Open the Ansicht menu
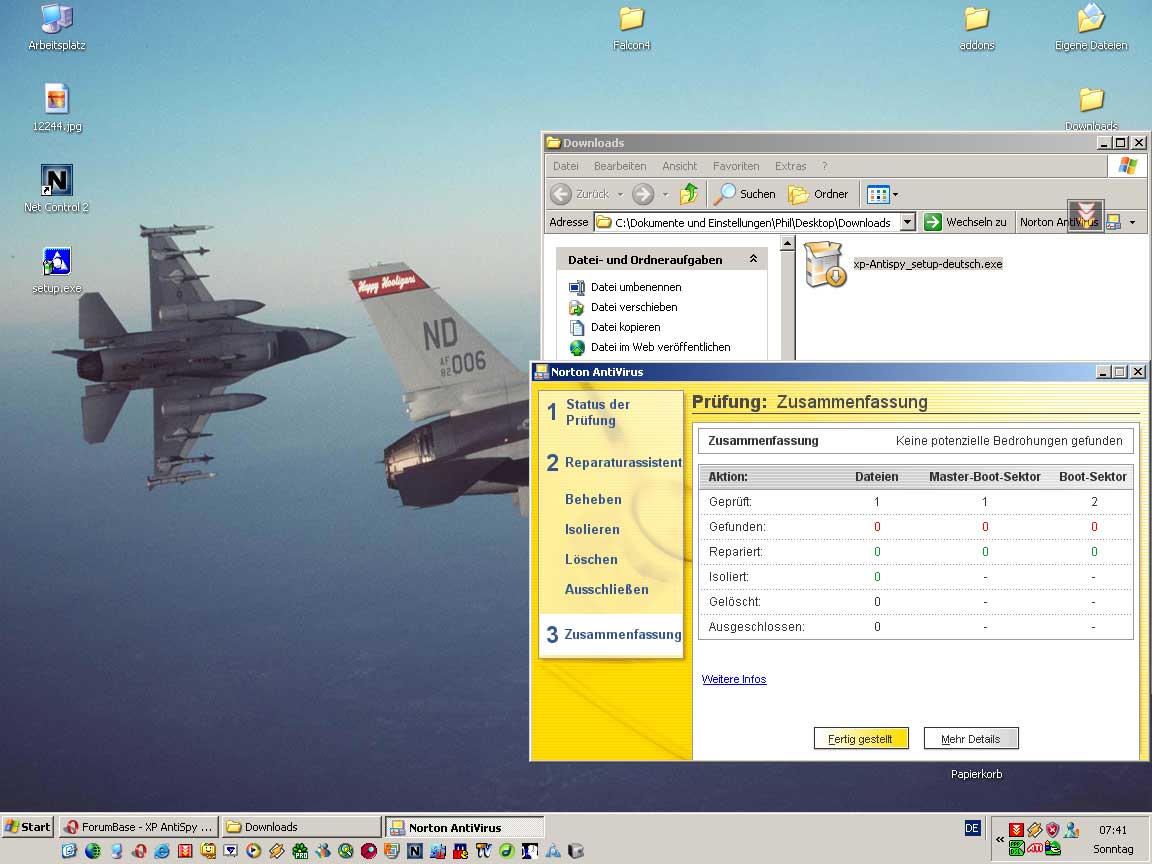 [680, 166]
